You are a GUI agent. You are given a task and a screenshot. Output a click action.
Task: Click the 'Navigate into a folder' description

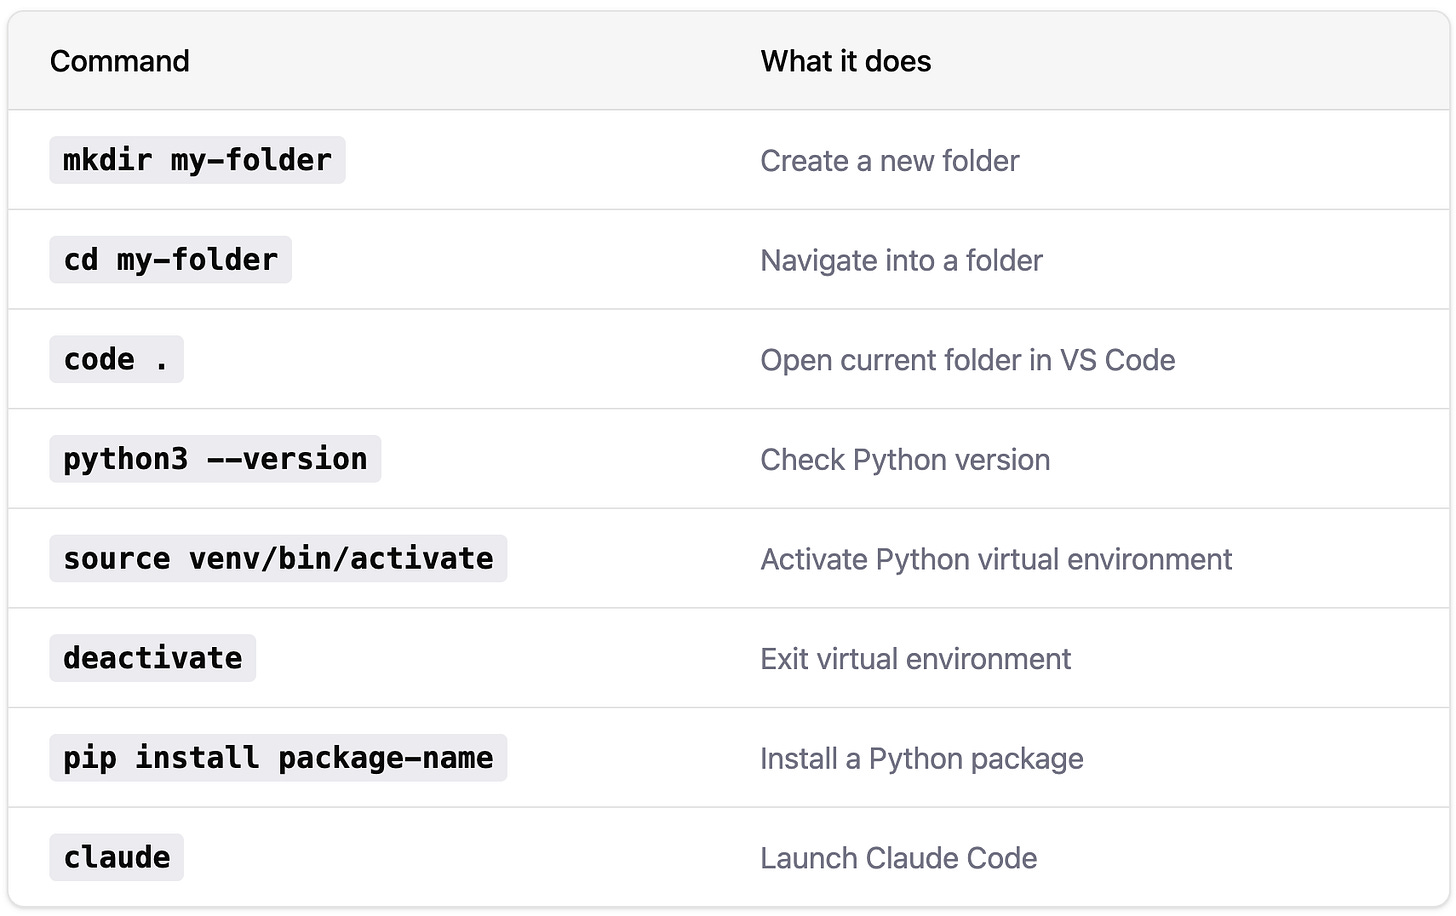click(x=902, y=260)
